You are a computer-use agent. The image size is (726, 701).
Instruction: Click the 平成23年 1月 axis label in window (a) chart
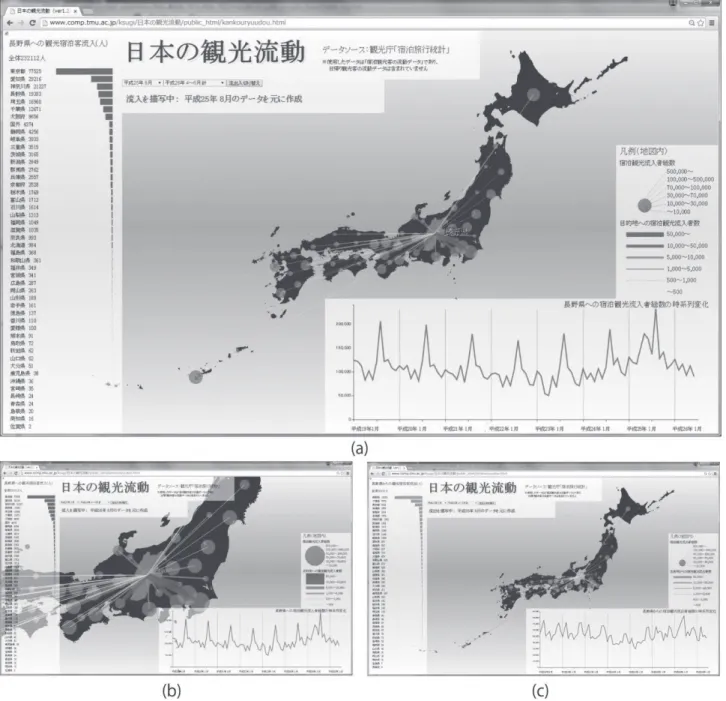pos(549,429)
